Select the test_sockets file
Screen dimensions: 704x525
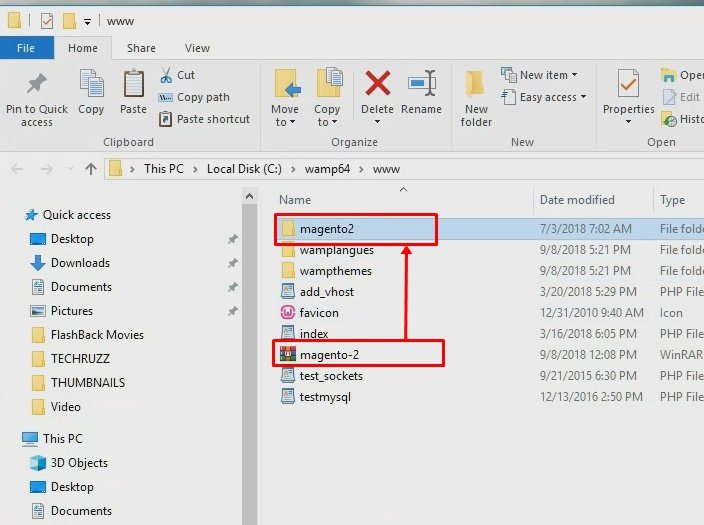click(331, 376)
